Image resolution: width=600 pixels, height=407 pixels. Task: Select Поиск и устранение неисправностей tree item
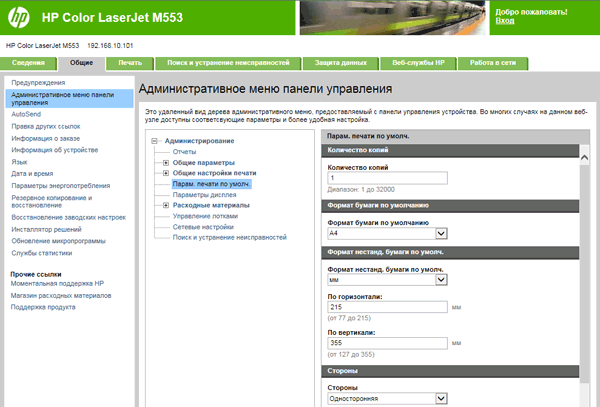[x=230, y=238]
